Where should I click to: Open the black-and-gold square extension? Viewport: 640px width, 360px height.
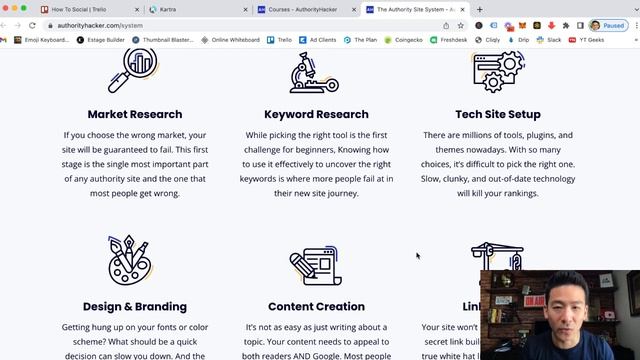point(537,25)
